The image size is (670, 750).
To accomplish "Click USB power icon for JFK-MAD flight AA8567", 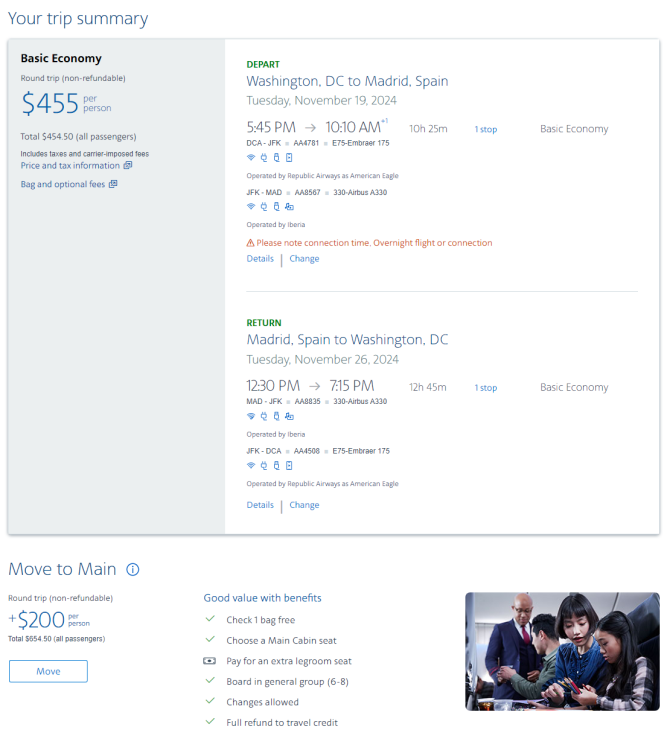I will [x=276, y=207].
